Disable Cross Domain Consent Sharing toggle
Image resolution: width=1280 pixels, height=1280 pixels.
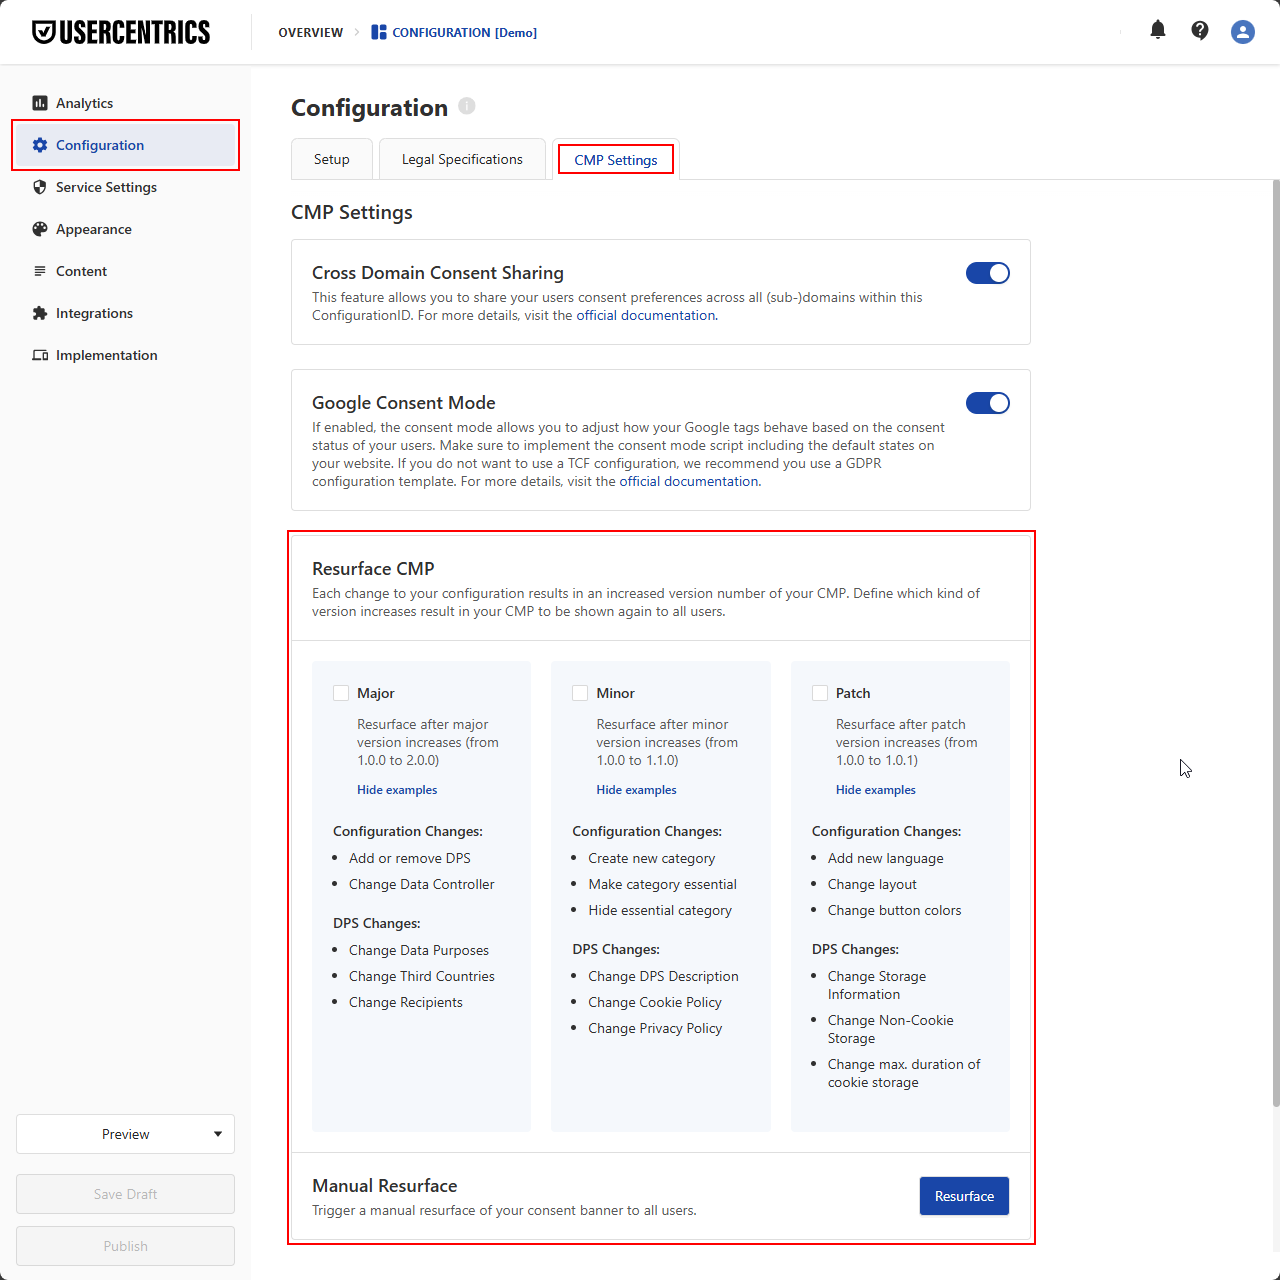[x=988, y=273]
